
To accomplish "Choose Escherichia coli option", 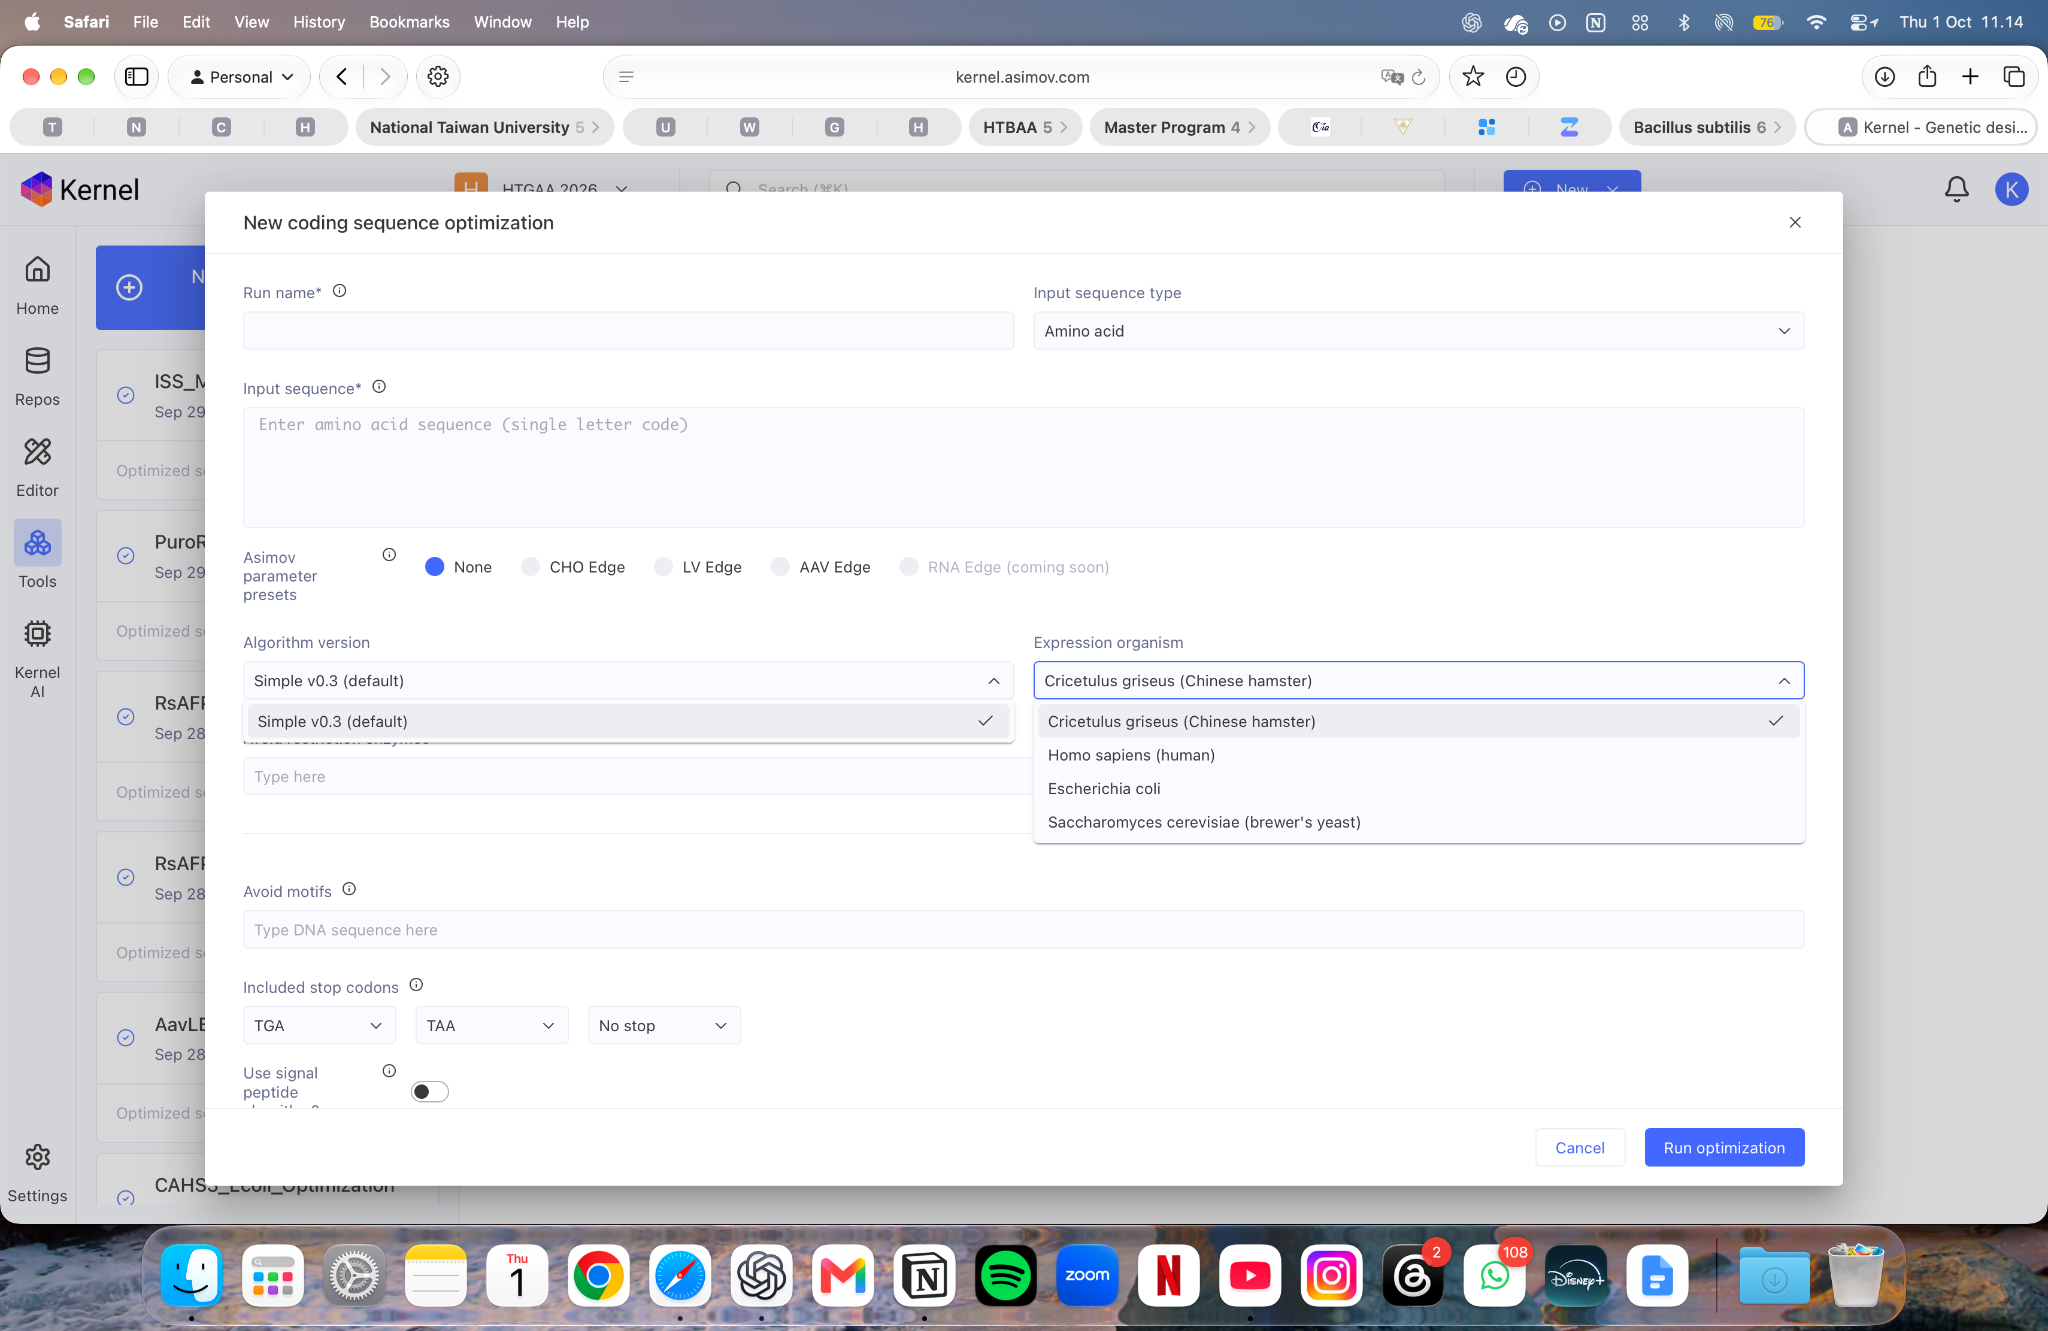I will point(1418,789).
